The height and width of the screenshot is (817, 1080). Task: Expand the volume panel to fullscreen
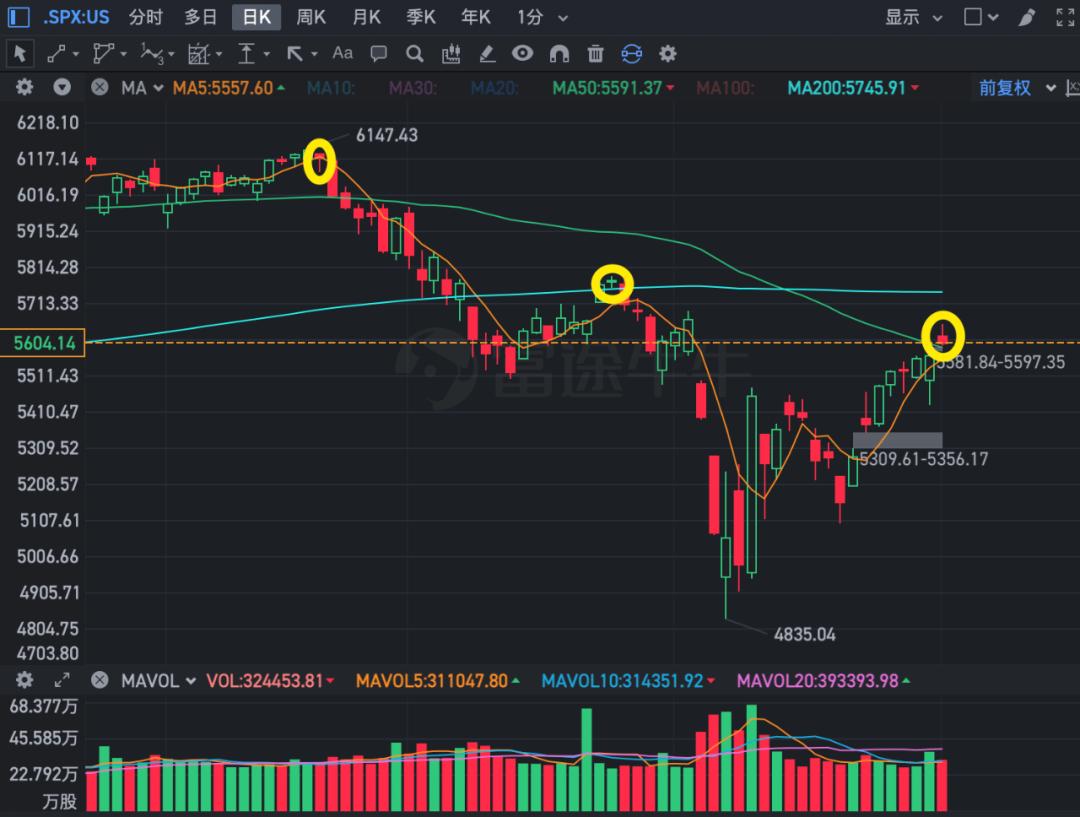[61, 681]
